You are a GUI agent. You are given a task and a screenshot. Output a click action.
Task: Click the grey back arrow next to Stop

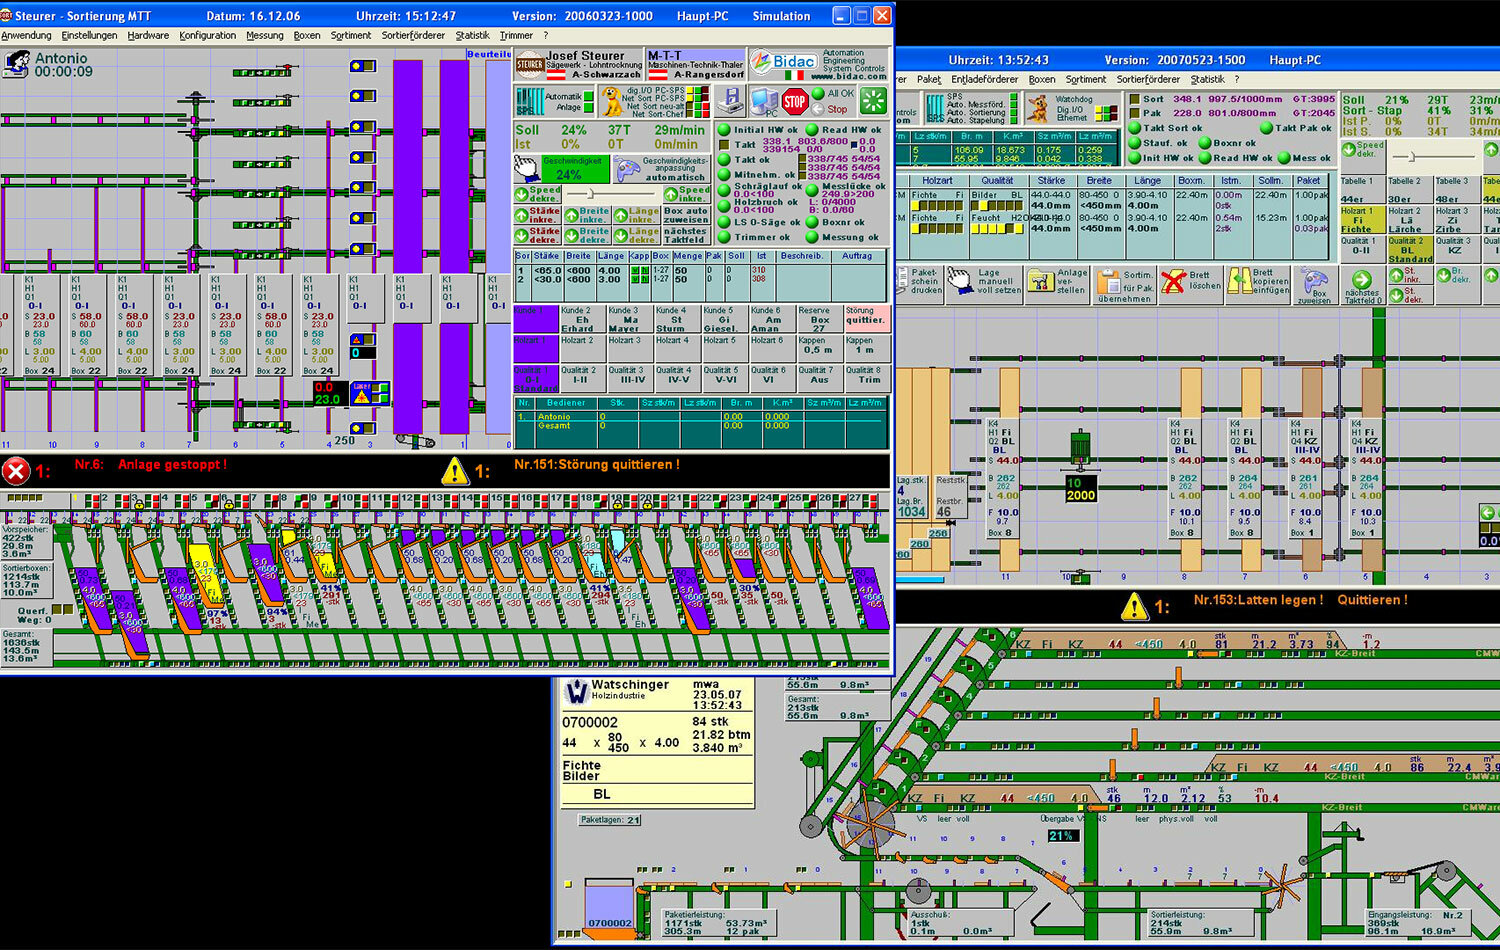(817, 109)
